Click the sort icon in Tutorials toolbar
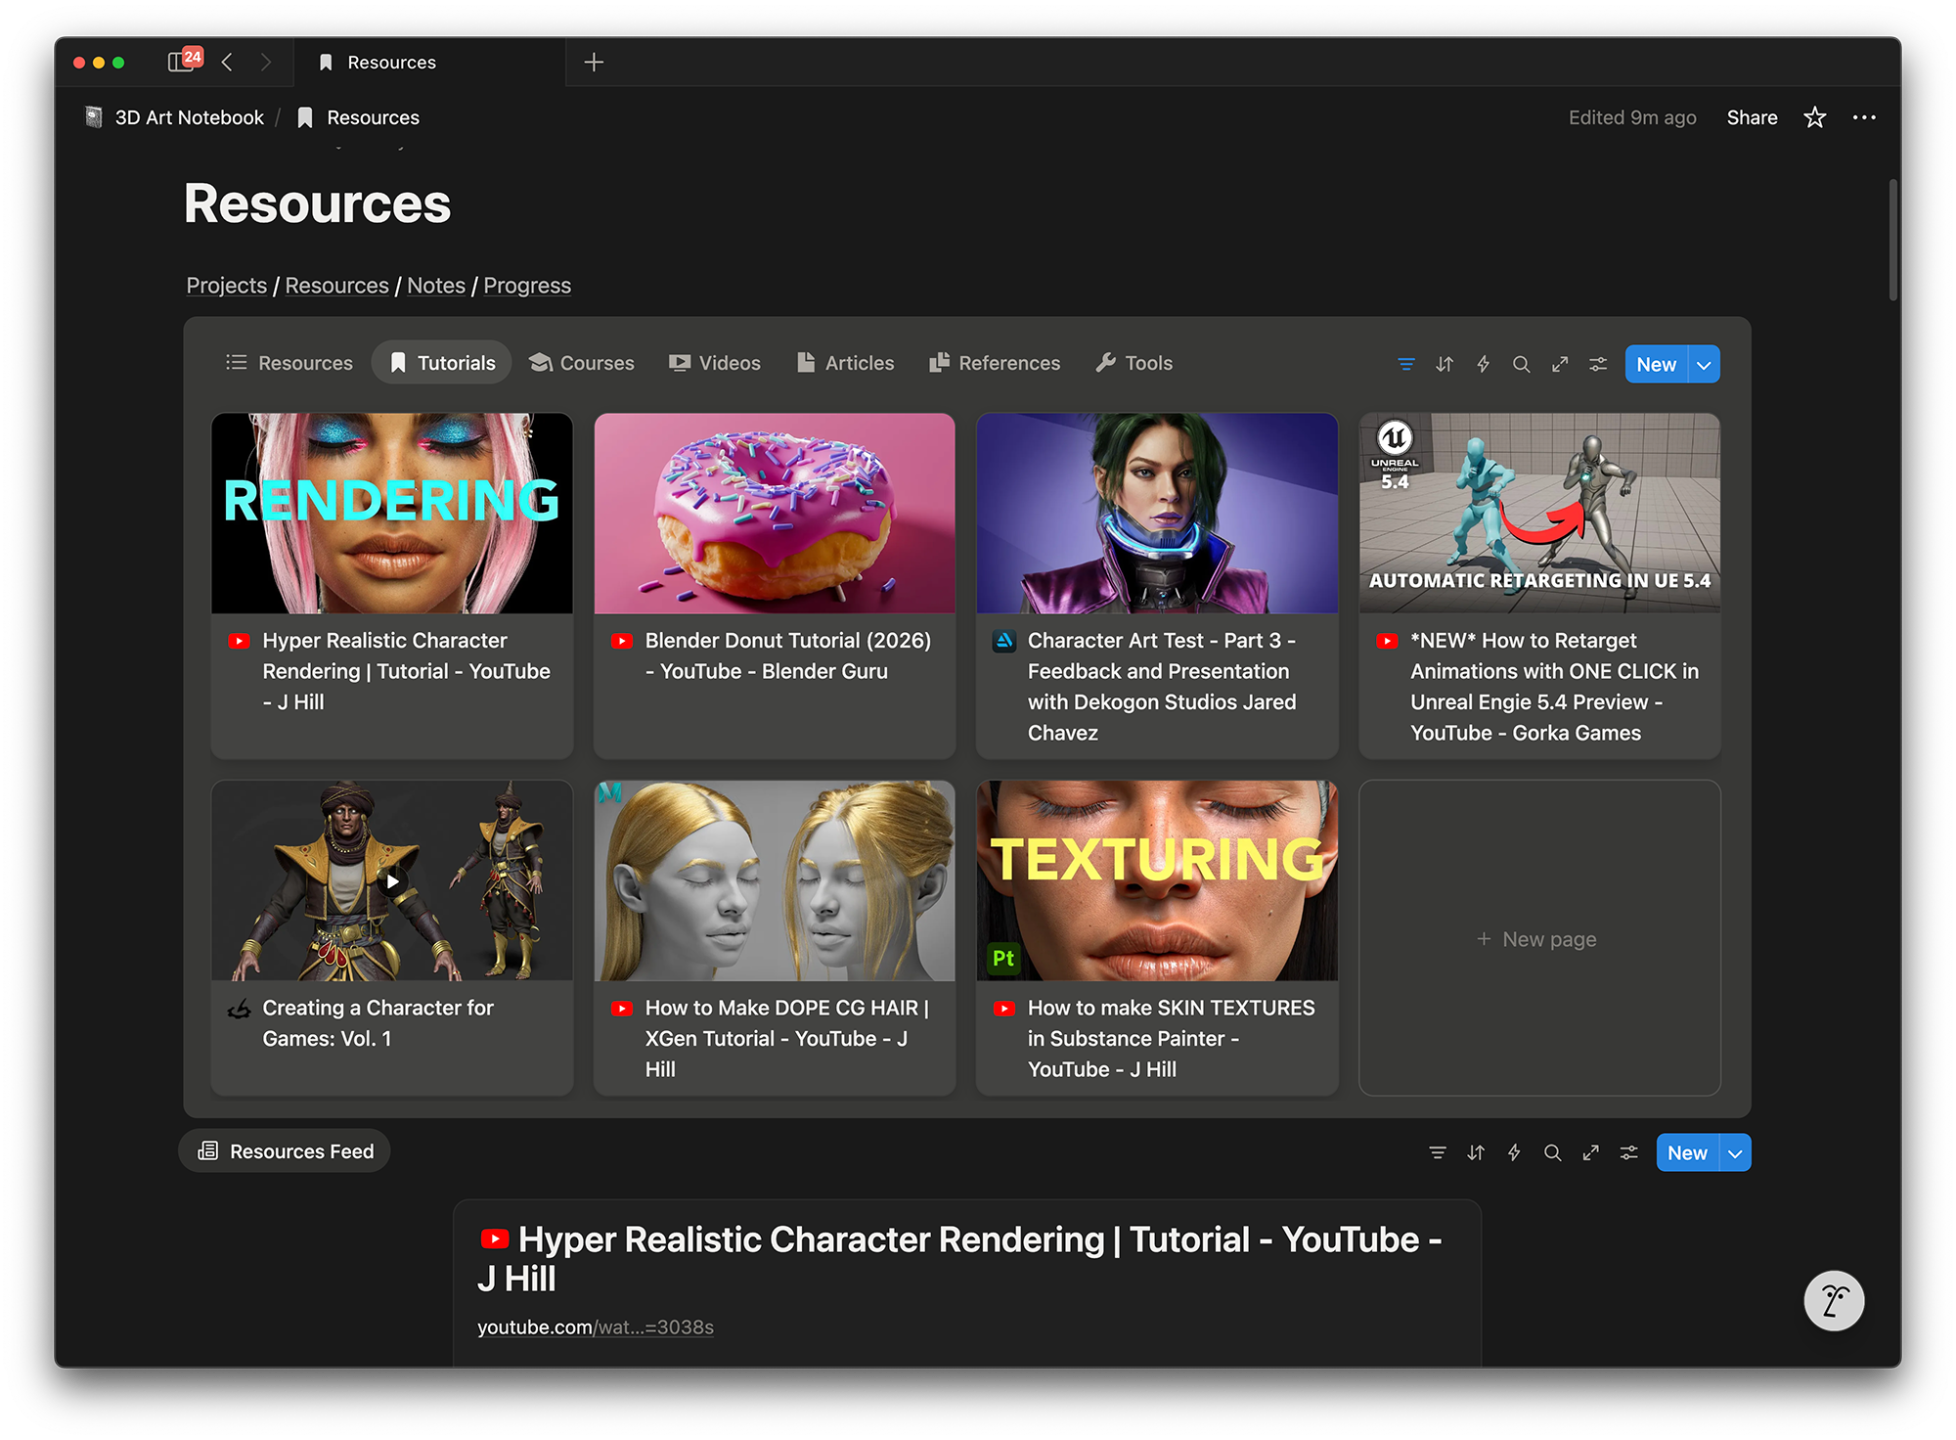The height and width of the screenshot is (1440, 1956). tap(1444, 364)
